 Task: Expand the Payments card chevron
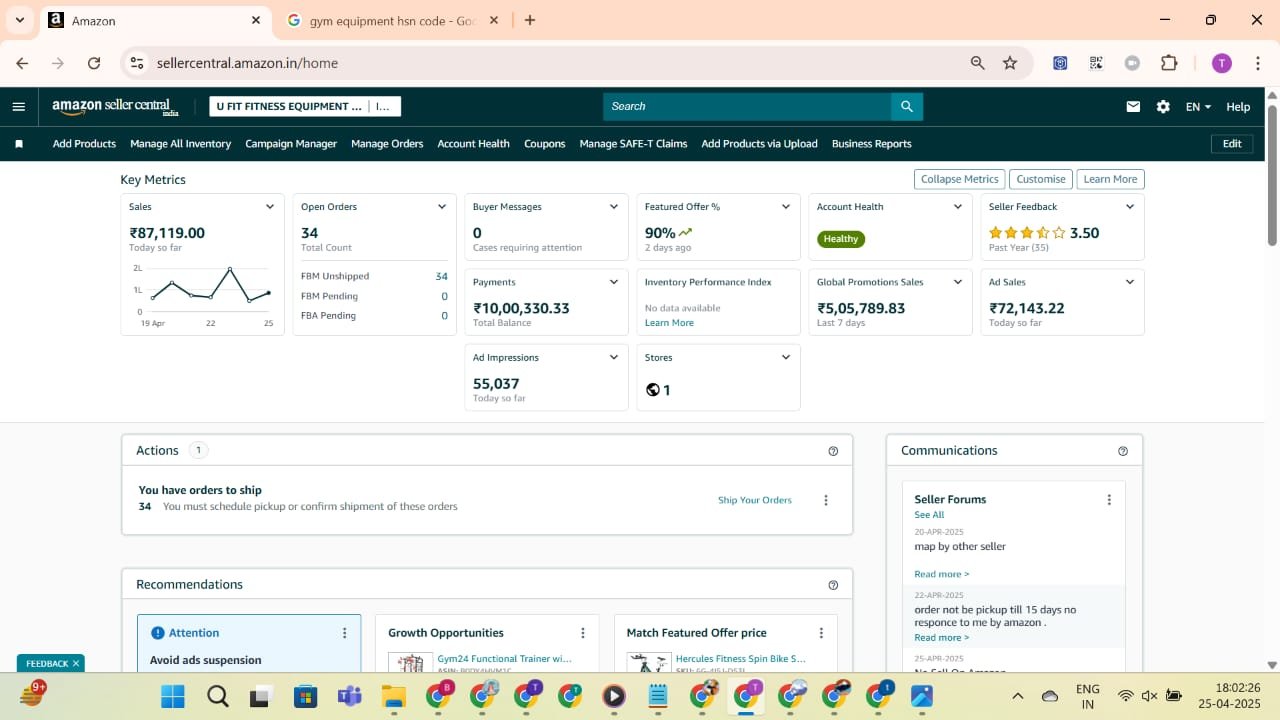(x=613, y=282)
